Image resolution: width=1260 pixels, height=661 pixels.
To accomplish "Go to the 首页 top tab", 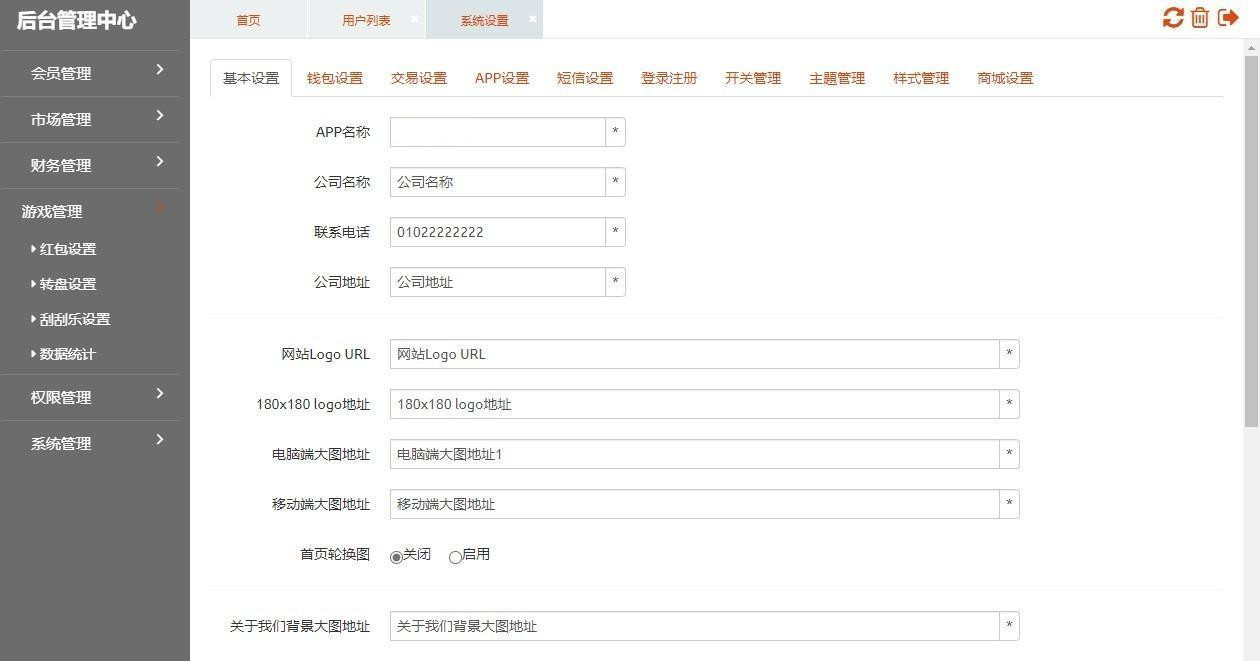I will (248, 20).
